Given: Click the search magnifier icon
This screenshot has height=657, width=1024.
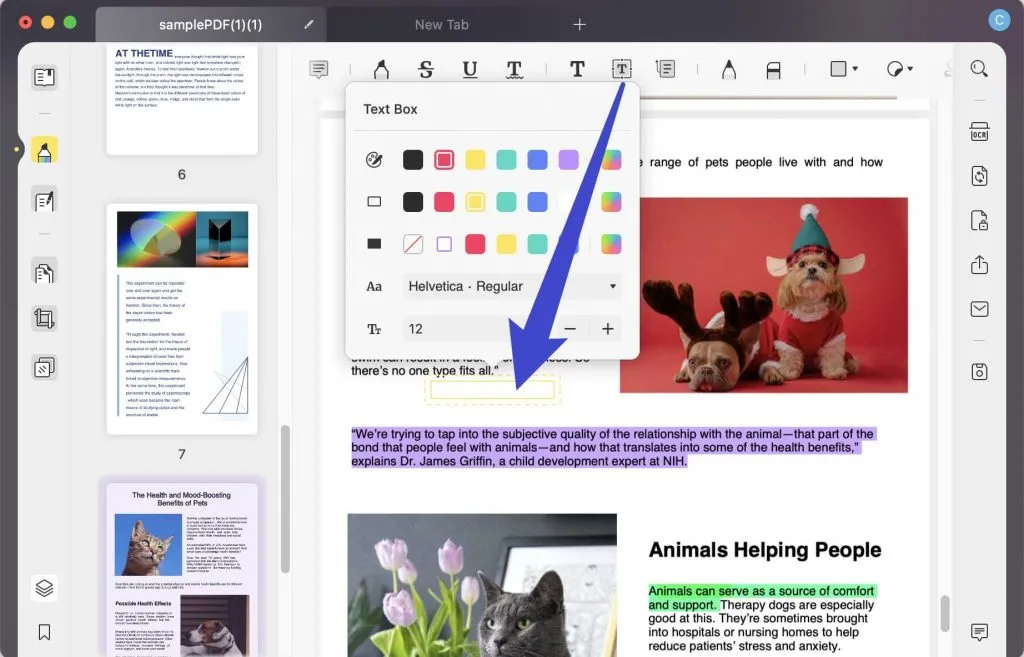Looking at the screenshot, I should pos(979,69).
